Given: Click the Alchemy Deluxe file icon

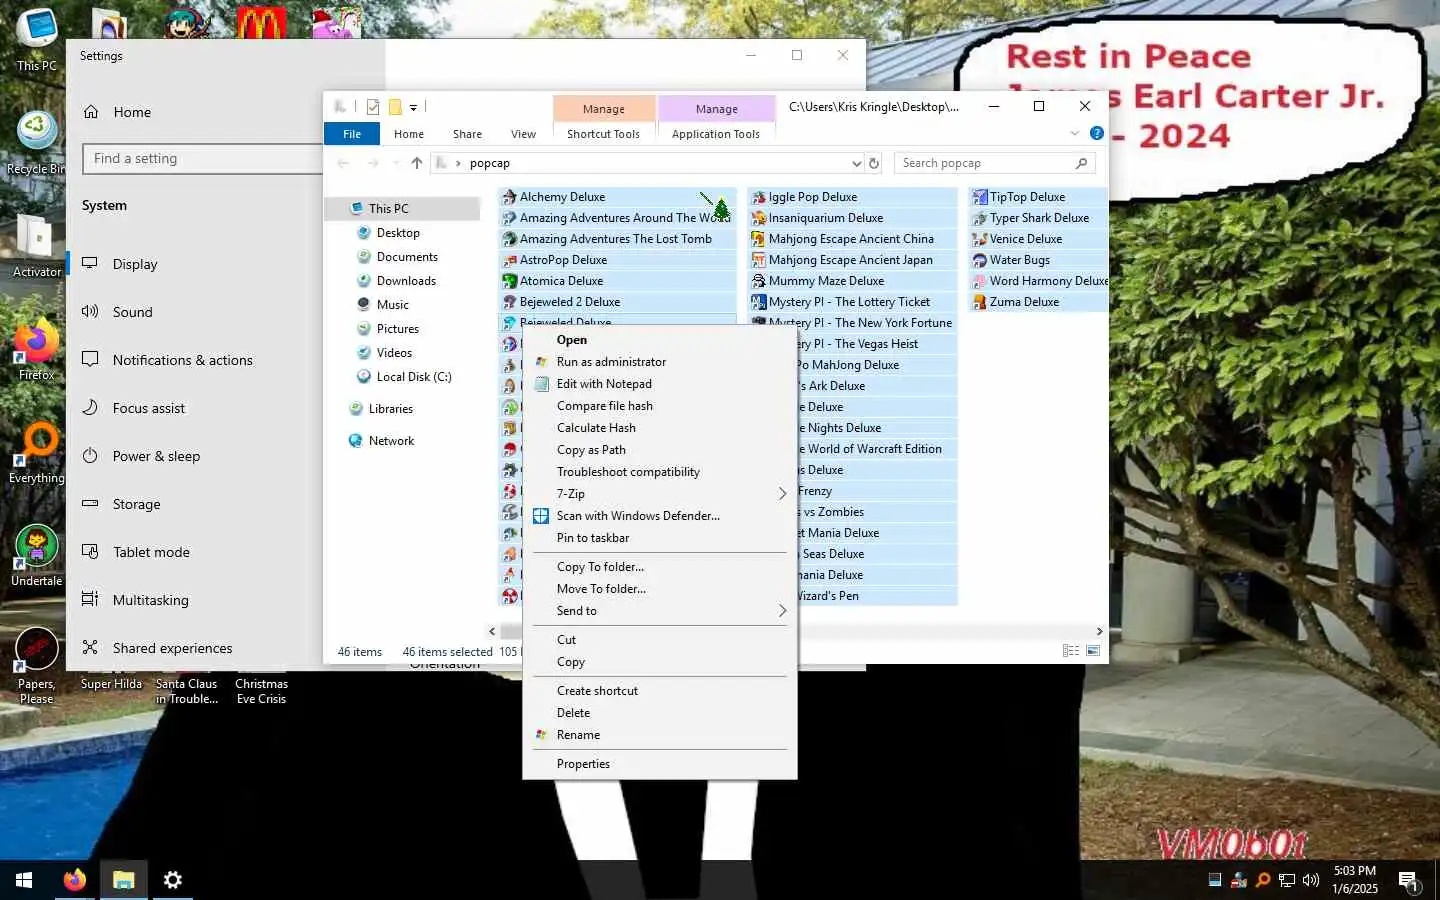Looking at the screenshot, I should click(510, 197).
